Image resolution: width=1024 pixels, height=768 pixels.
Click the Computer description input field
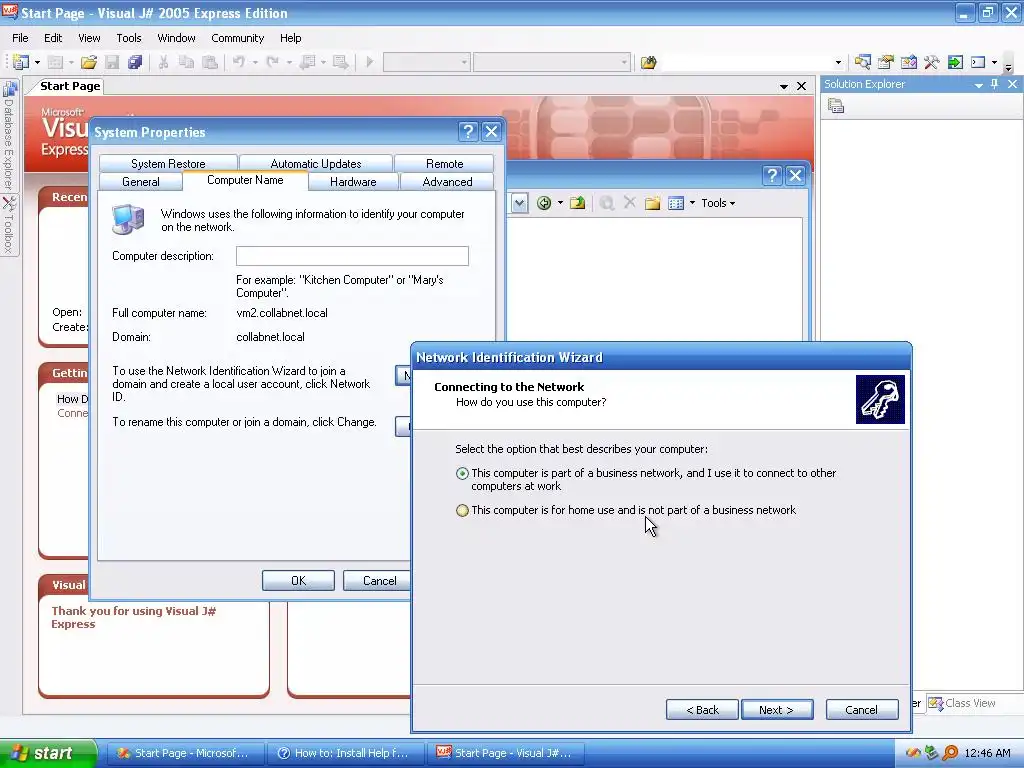[352, 256]
